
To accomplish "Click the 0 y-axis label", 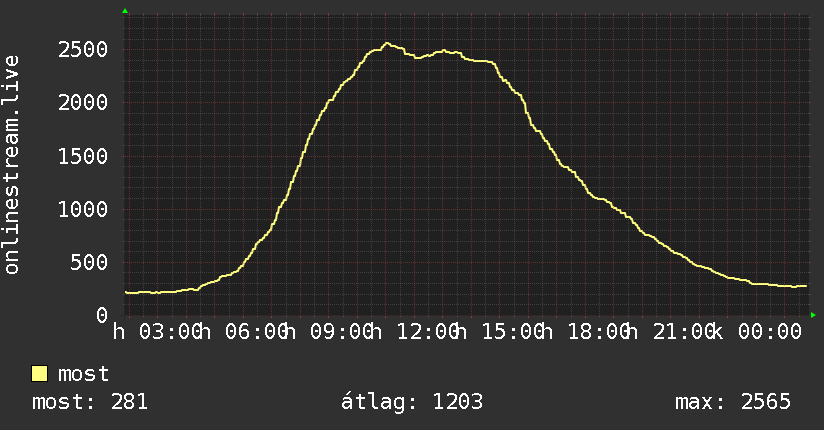I will point(102,315).
